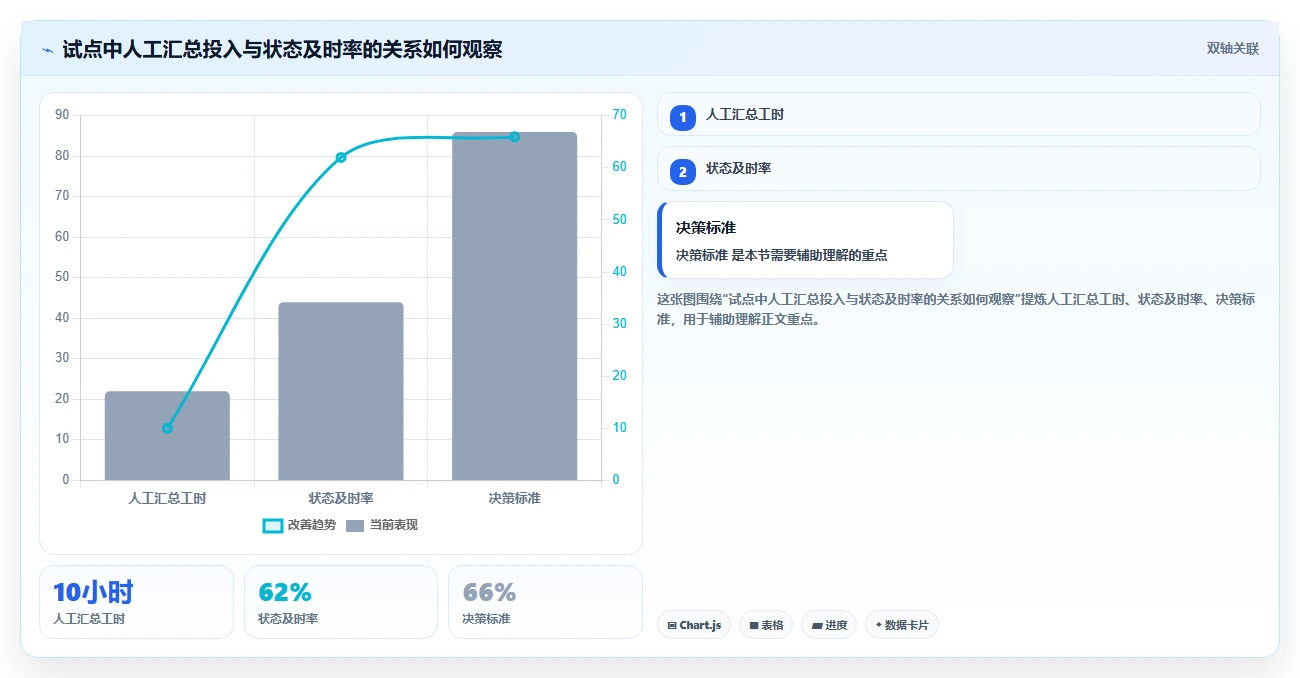Open the 状态及时率 list row
Screen dimensions: 1300x678
pos(958,168)
